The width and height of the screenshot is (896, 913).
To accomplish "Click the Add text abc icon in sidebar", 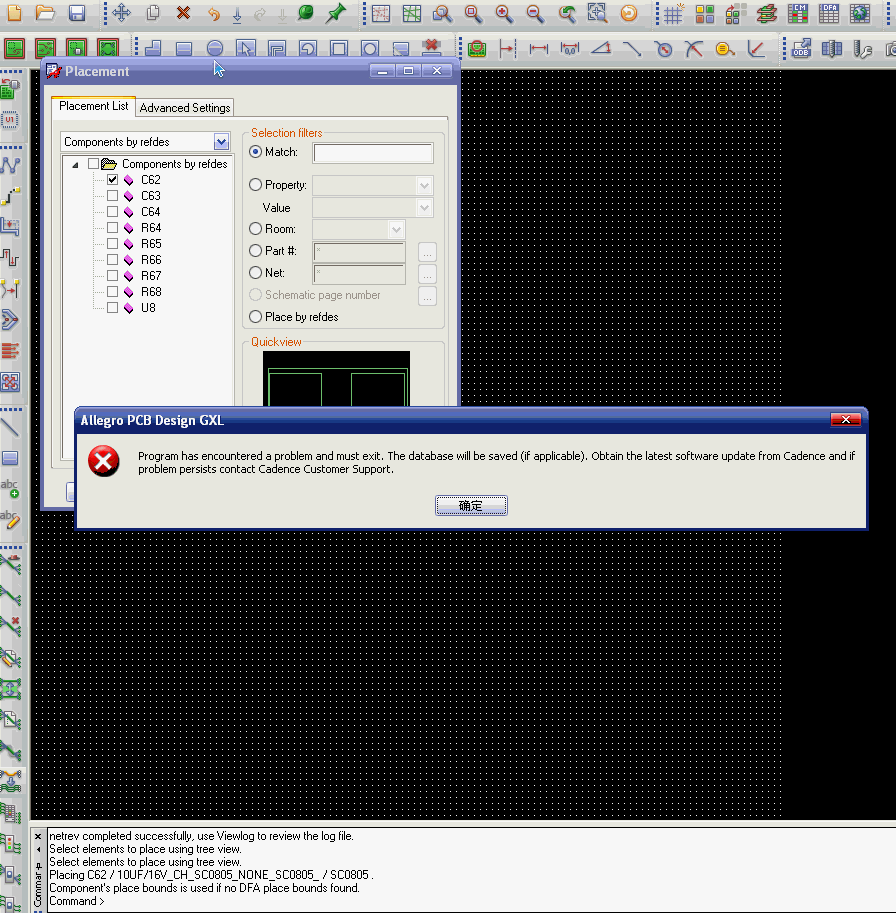I will coord(10,488).
